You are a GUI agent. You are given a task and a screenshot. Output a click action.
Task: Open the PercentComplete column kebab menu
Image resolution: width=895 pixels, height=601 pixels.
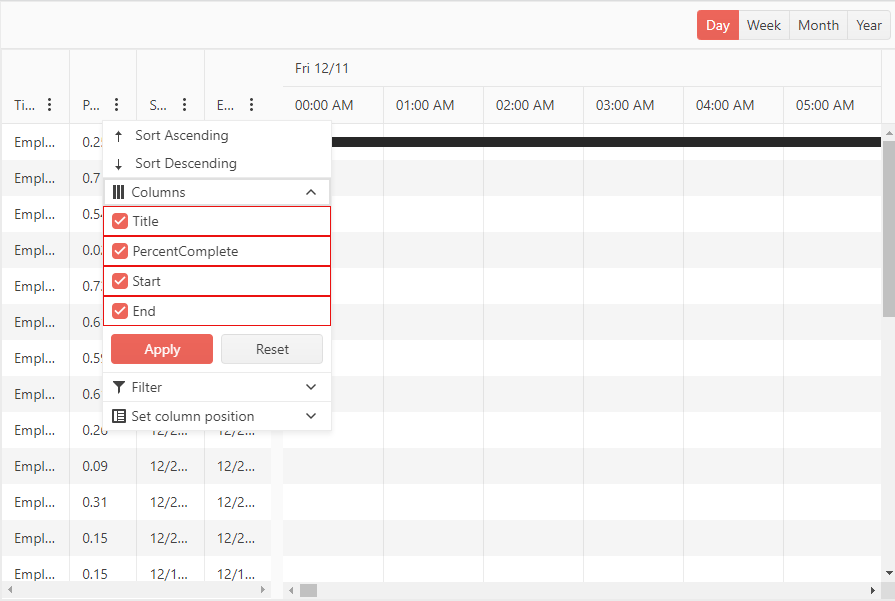pos(117,105)
